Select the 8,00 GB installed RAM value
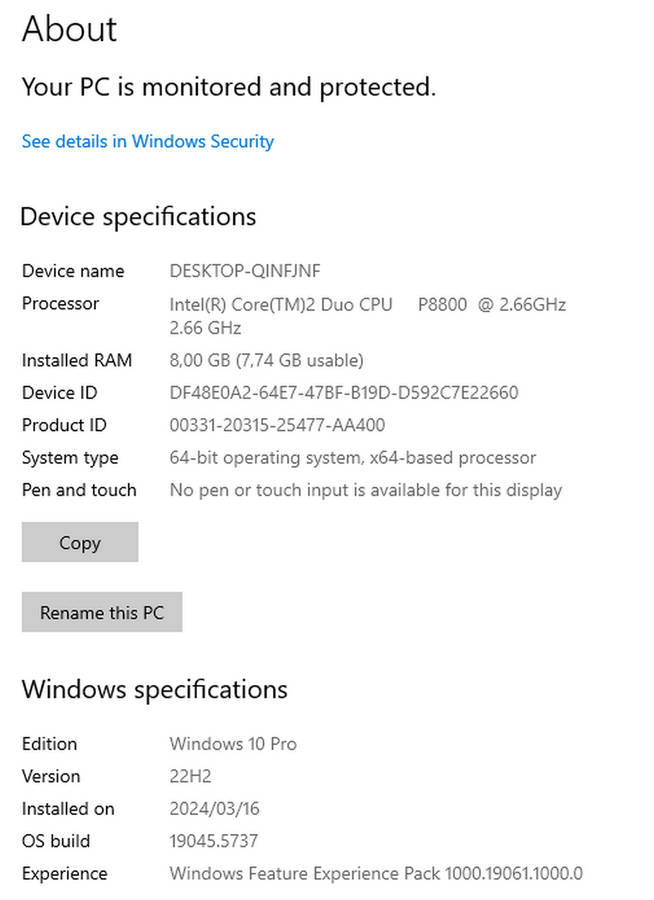The image size is (654, 900). (266, 360)
